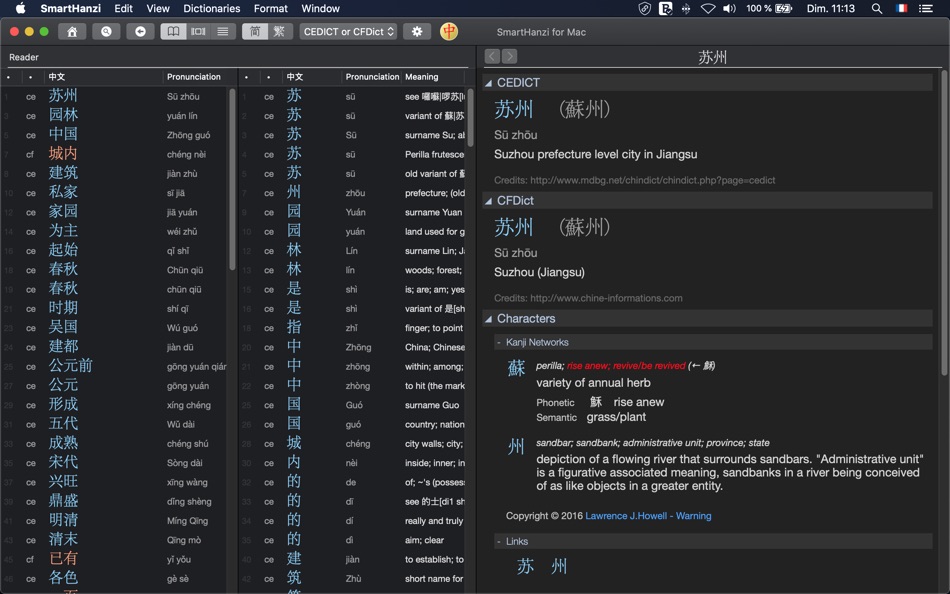
Task: Open the SmartHanzi application menu
Action: [x=70, y=8]
